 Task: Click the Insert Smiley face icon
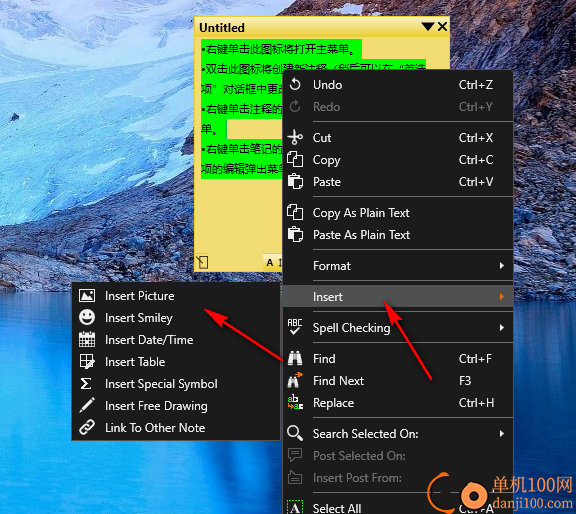(87, 317)
